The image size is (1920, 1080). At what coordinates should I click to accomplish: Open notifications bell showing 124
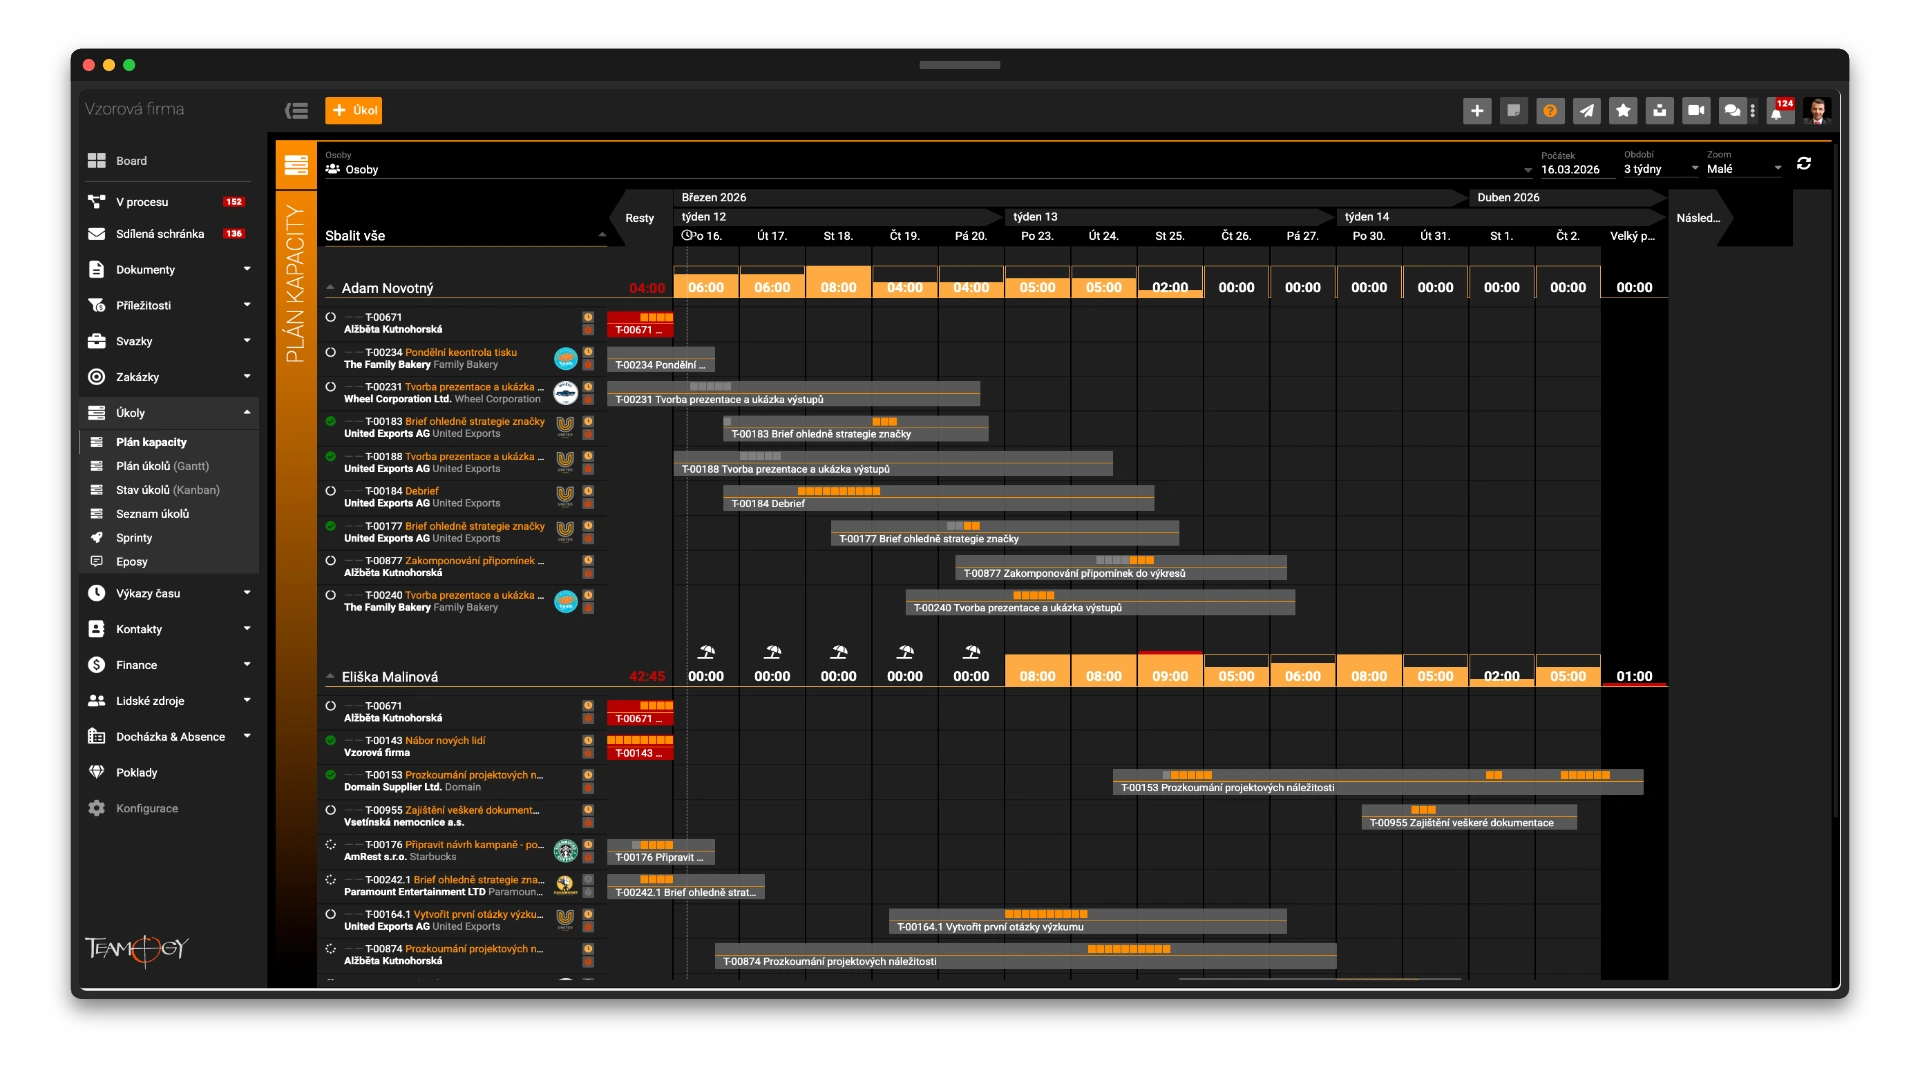(1778, 111)
